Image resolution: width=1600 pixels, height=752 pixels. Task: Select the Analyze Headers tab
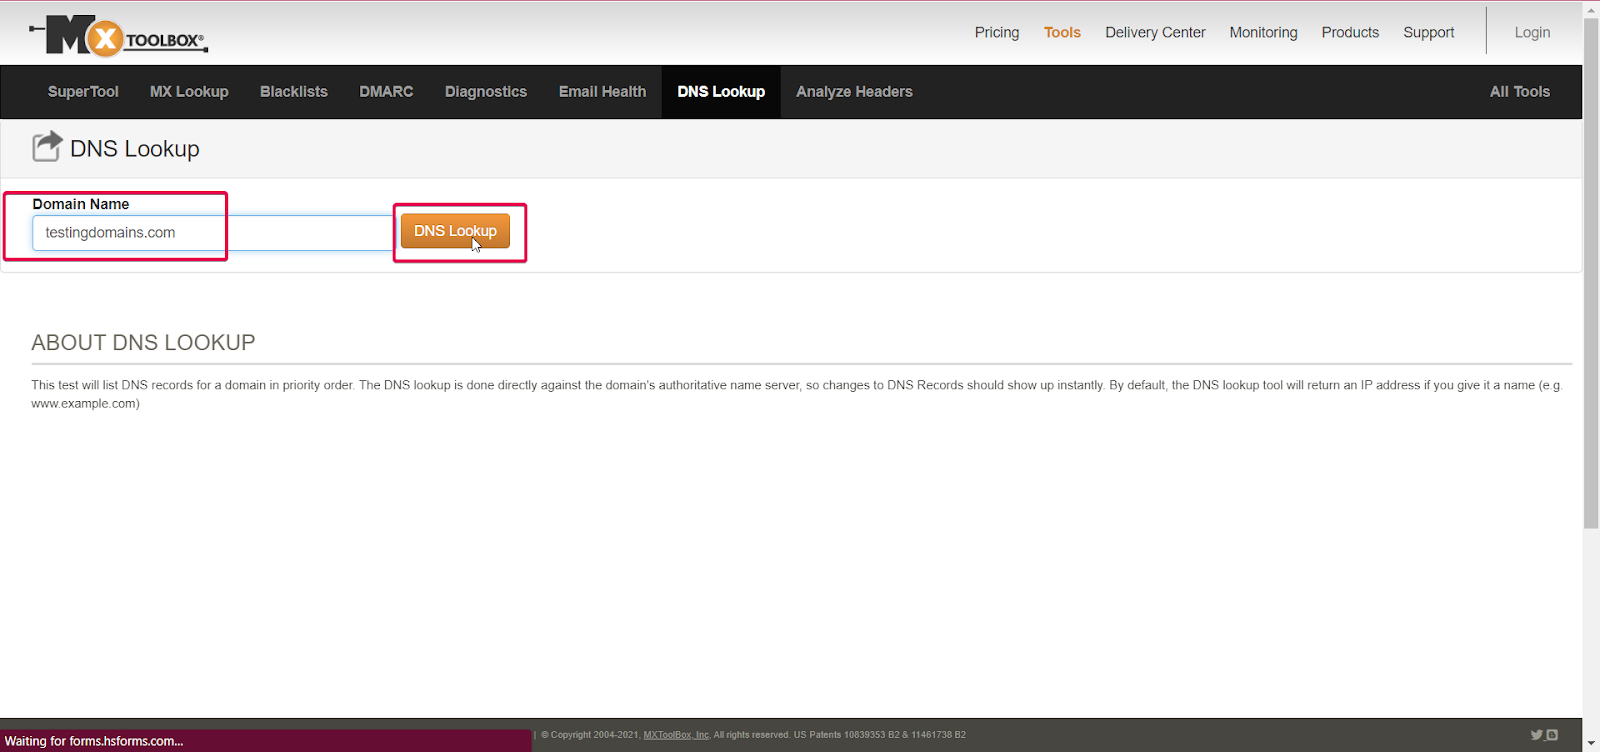coord(854,92)
